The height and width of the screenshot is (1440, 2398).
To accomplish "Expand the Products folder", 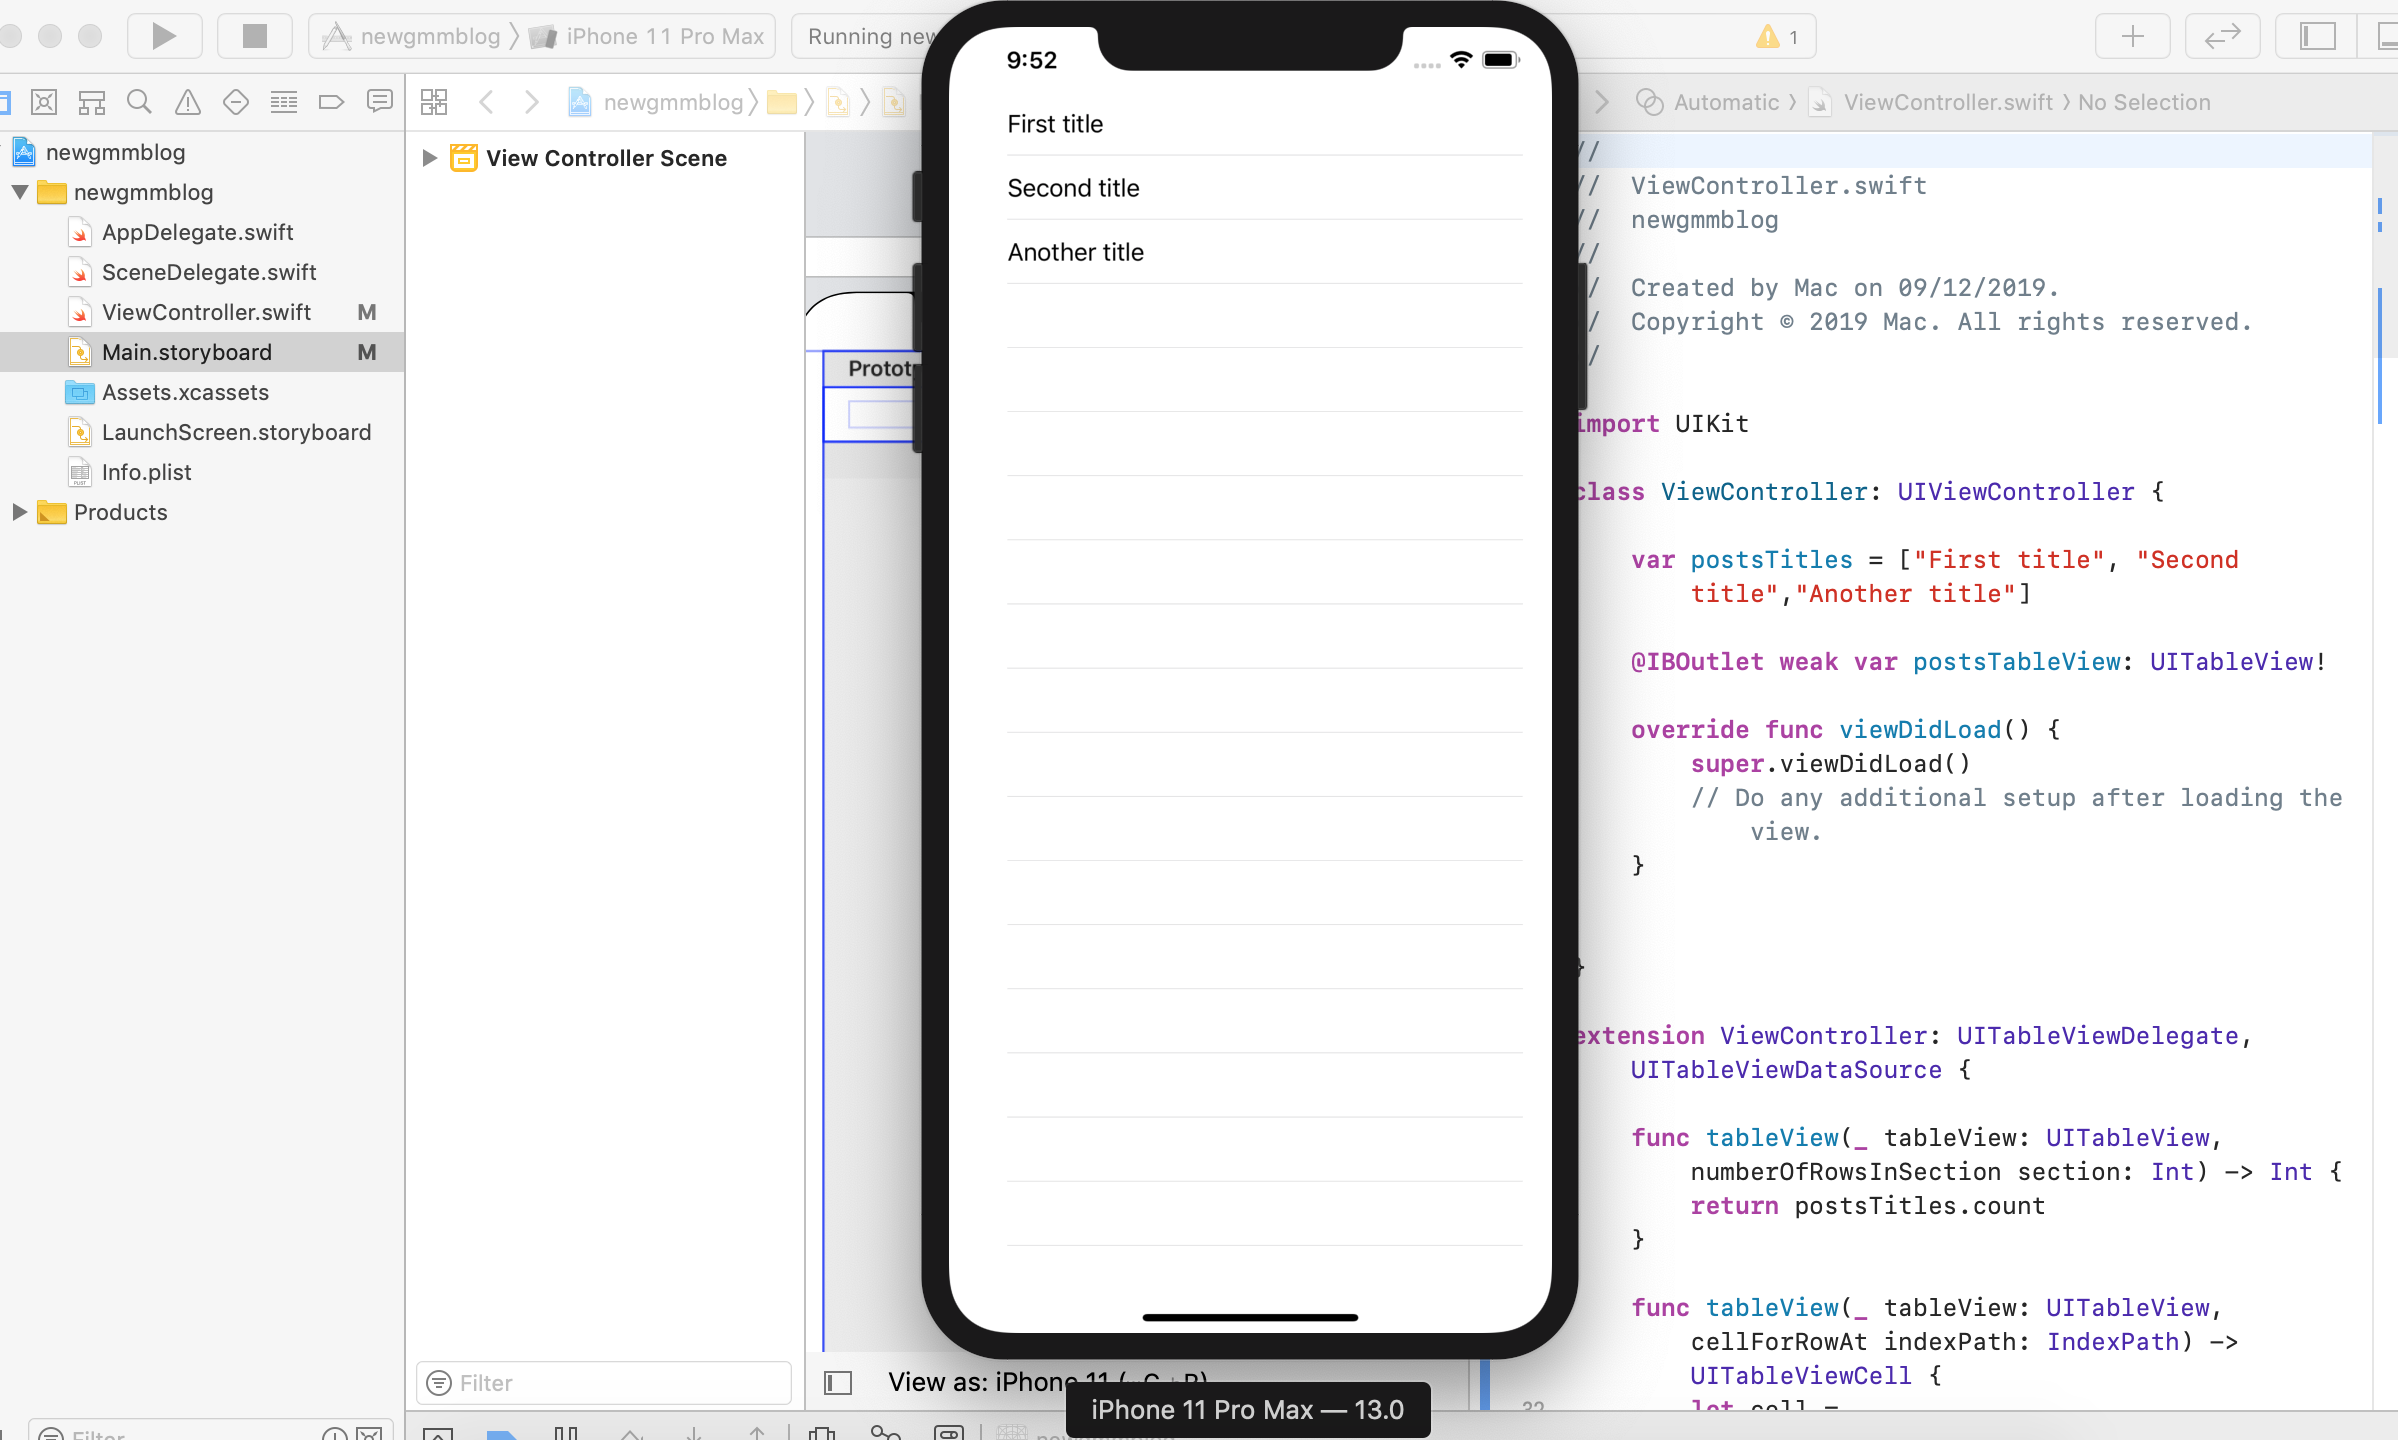I will [x=19, y=512].
